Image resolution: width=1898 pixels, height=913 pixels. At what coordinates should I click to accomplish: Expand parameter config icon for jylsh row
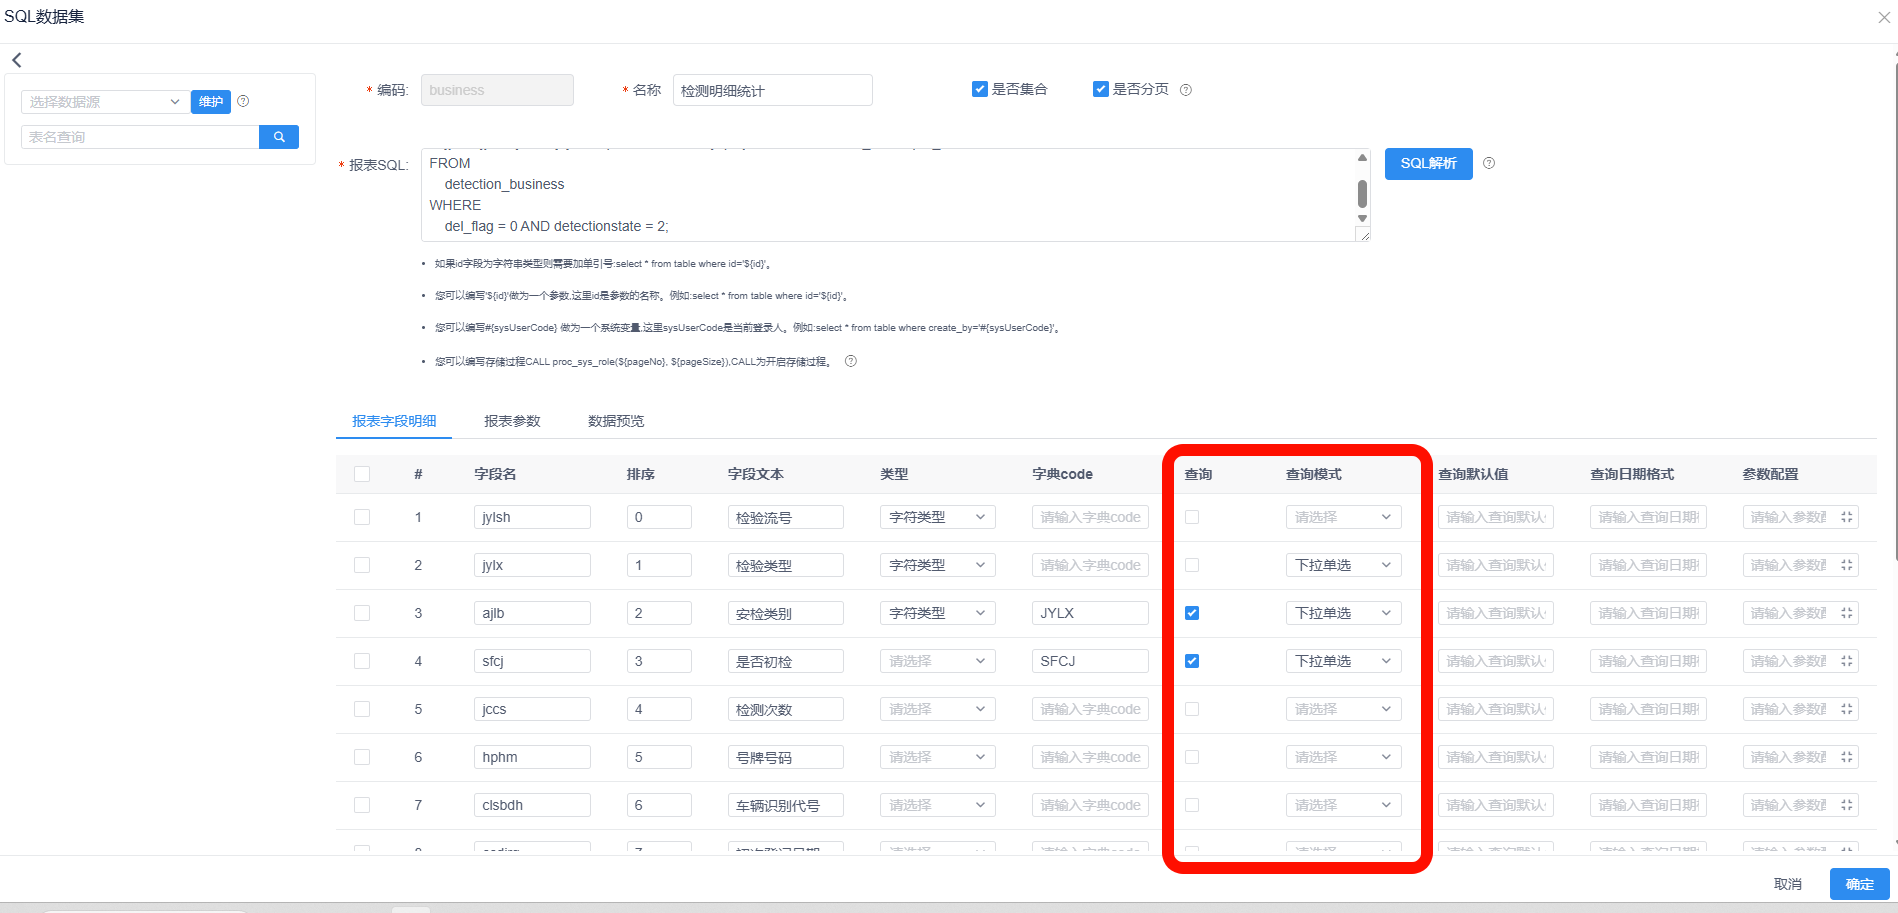(x=1847, y=517)
